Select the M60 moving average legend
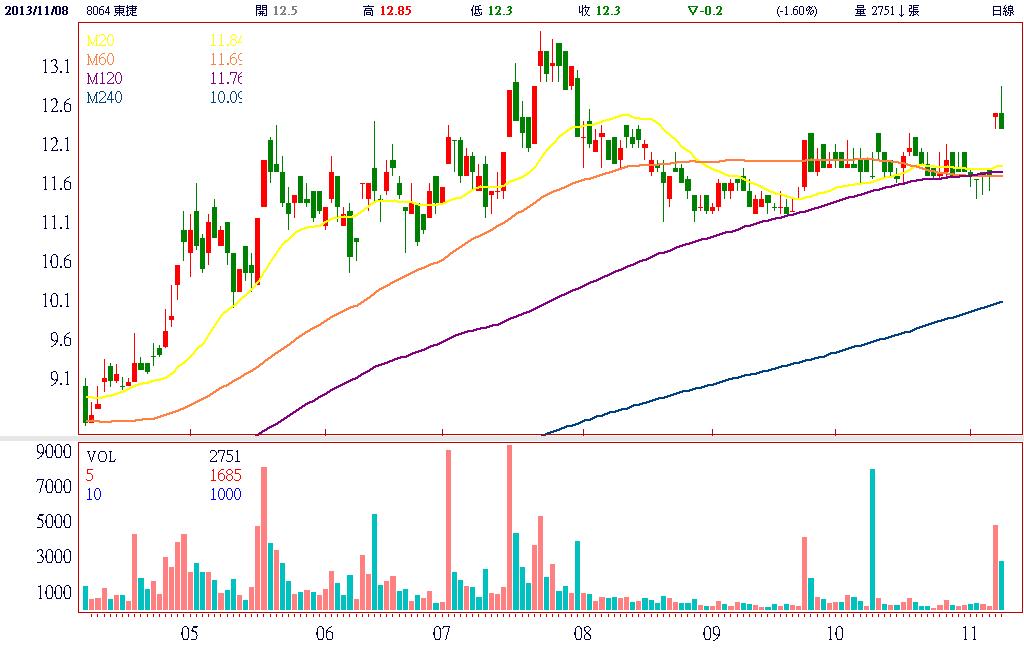Screen dimensions: 1024x662 tap(99, 60)
